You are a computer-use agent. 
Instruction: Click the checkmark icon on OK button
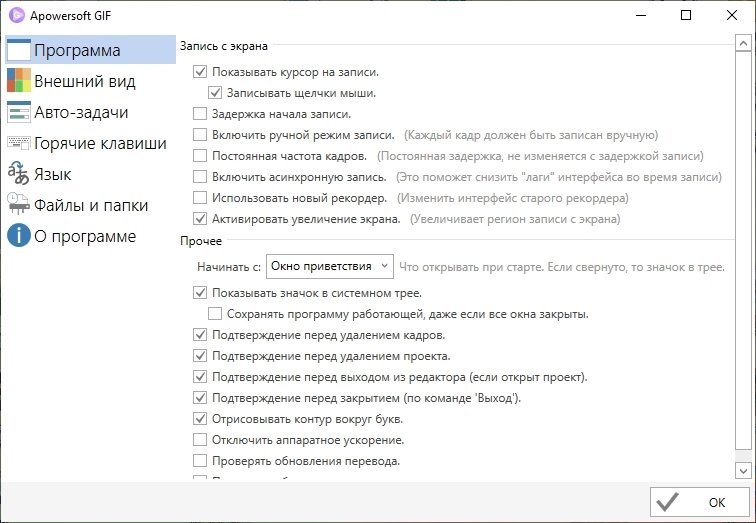coord(668,502)
